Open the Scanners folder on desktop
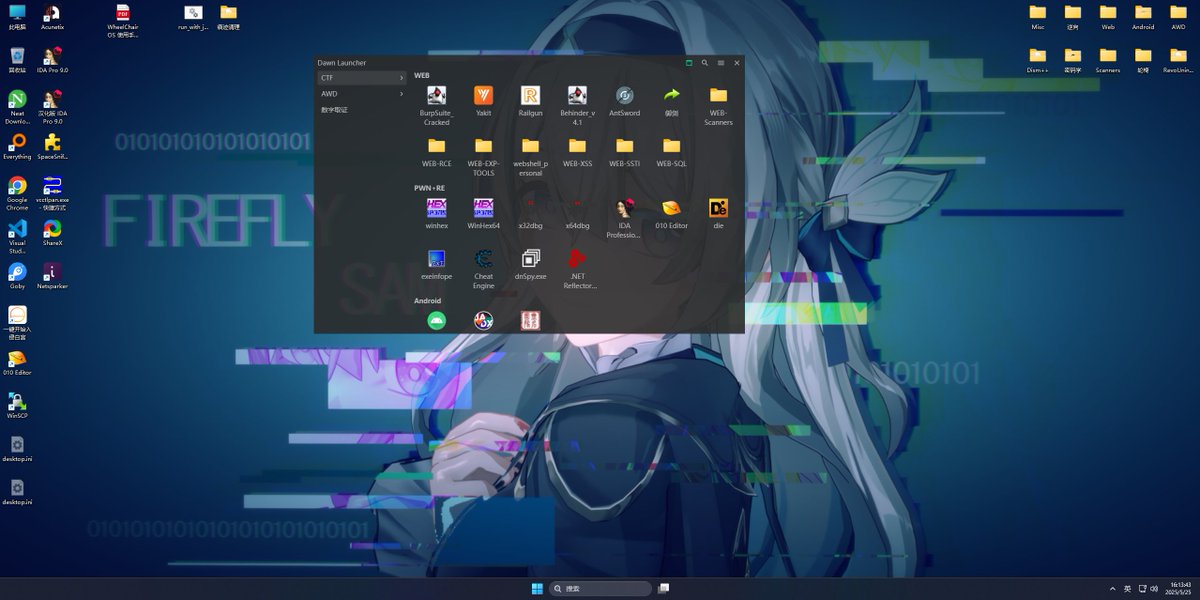The image size is (1200, 600). [x=1108, y=60]
